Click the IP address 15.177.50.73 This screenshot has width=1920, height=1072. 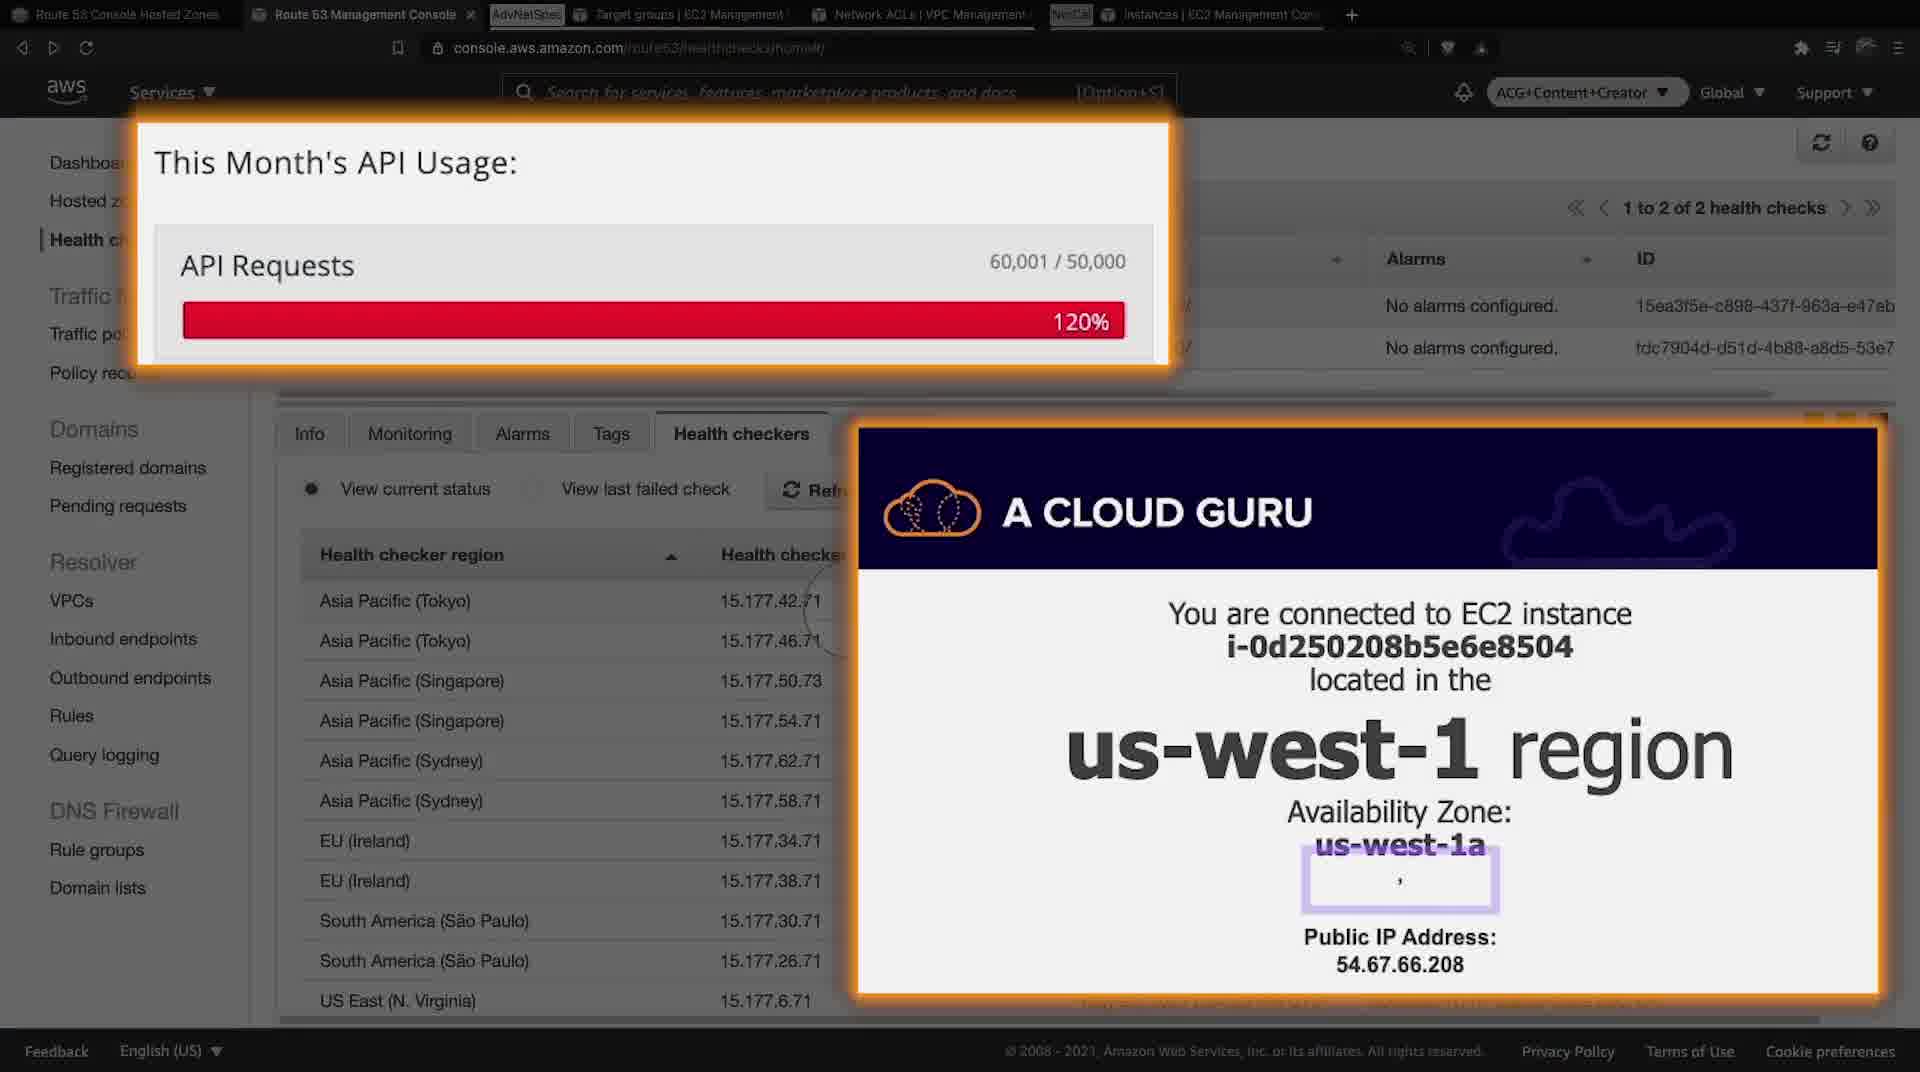click(x=770, y=681)
